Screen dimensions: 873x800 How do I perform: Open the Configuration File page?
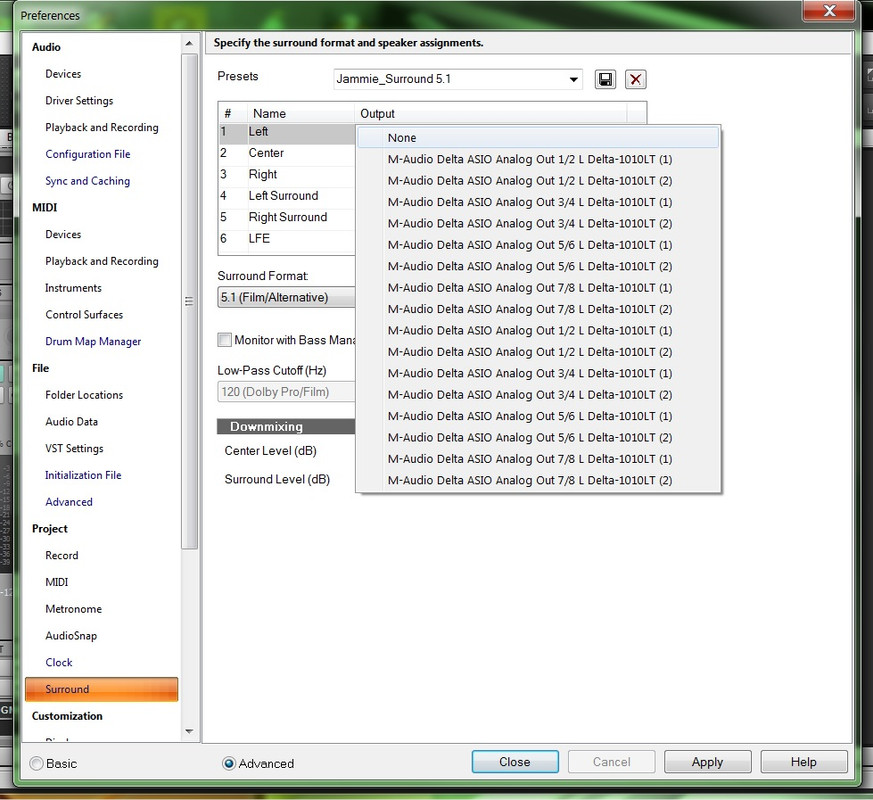click(x=87, y=154)
